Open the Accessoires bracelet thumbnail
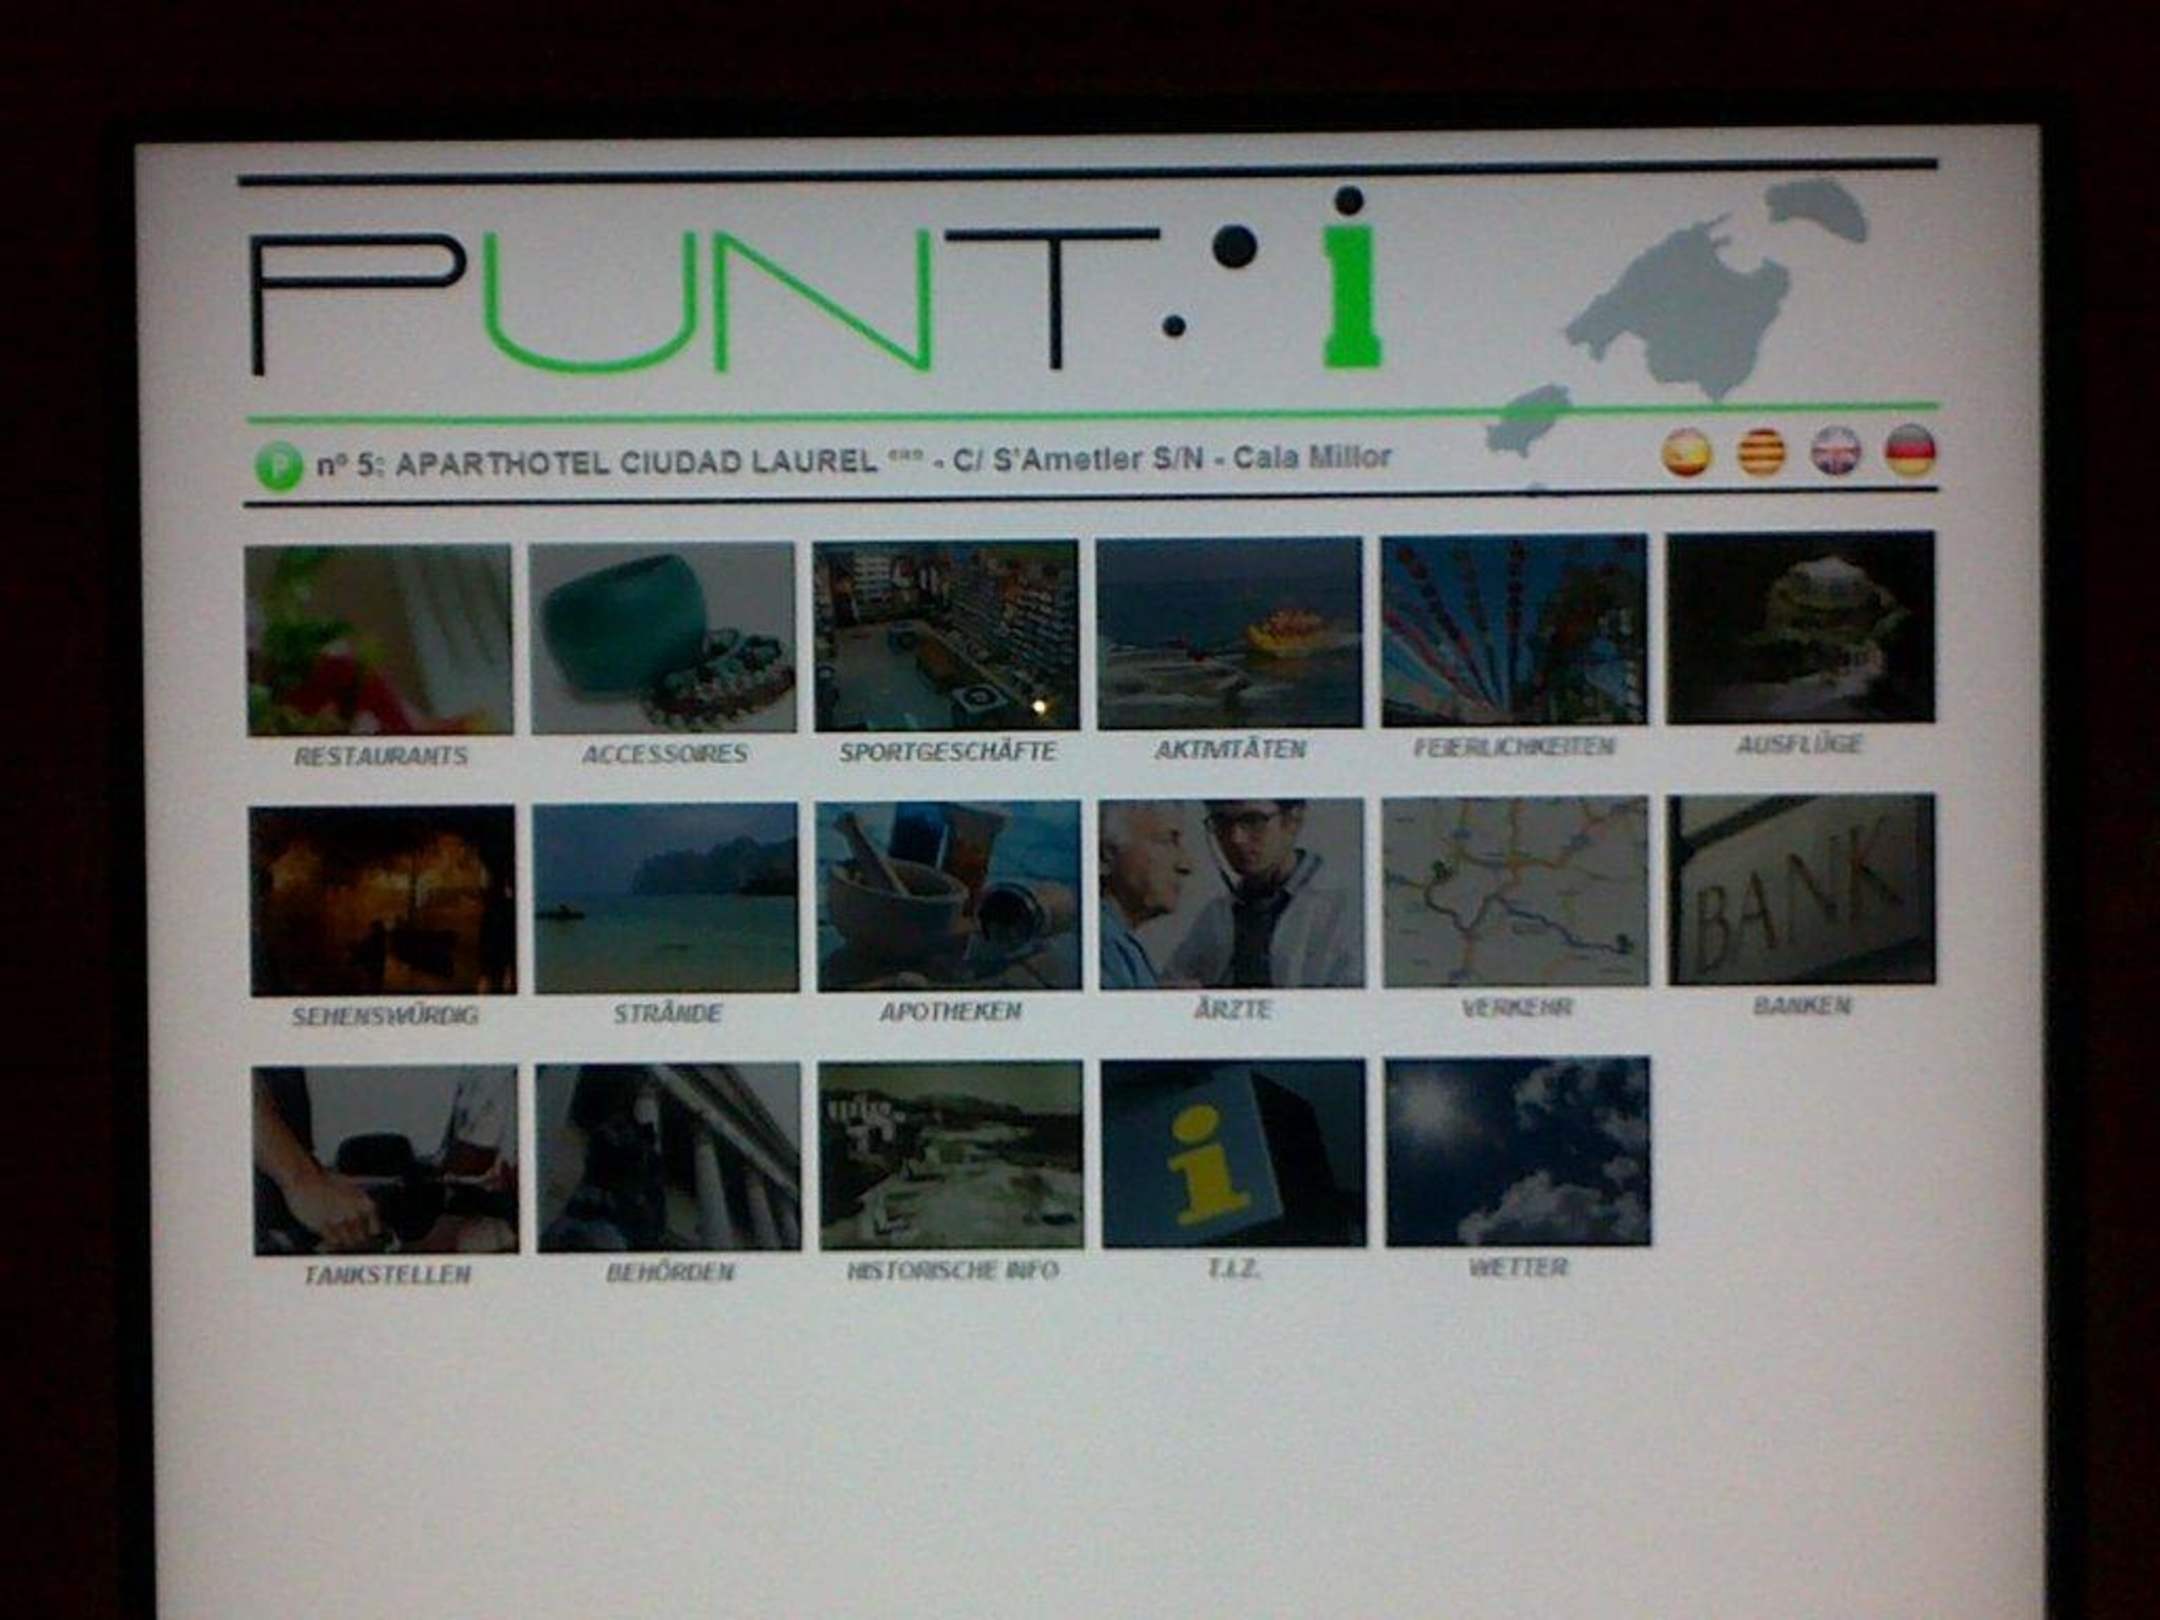This screenshot has height=1620, width=2160. pos(662,637)
